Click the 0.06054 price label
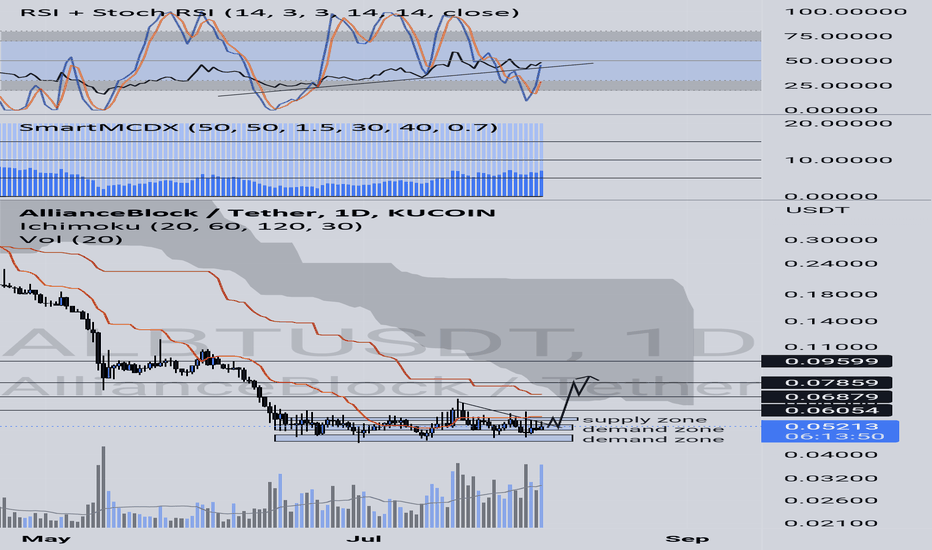The image size is (932, 550). (827, 410)
